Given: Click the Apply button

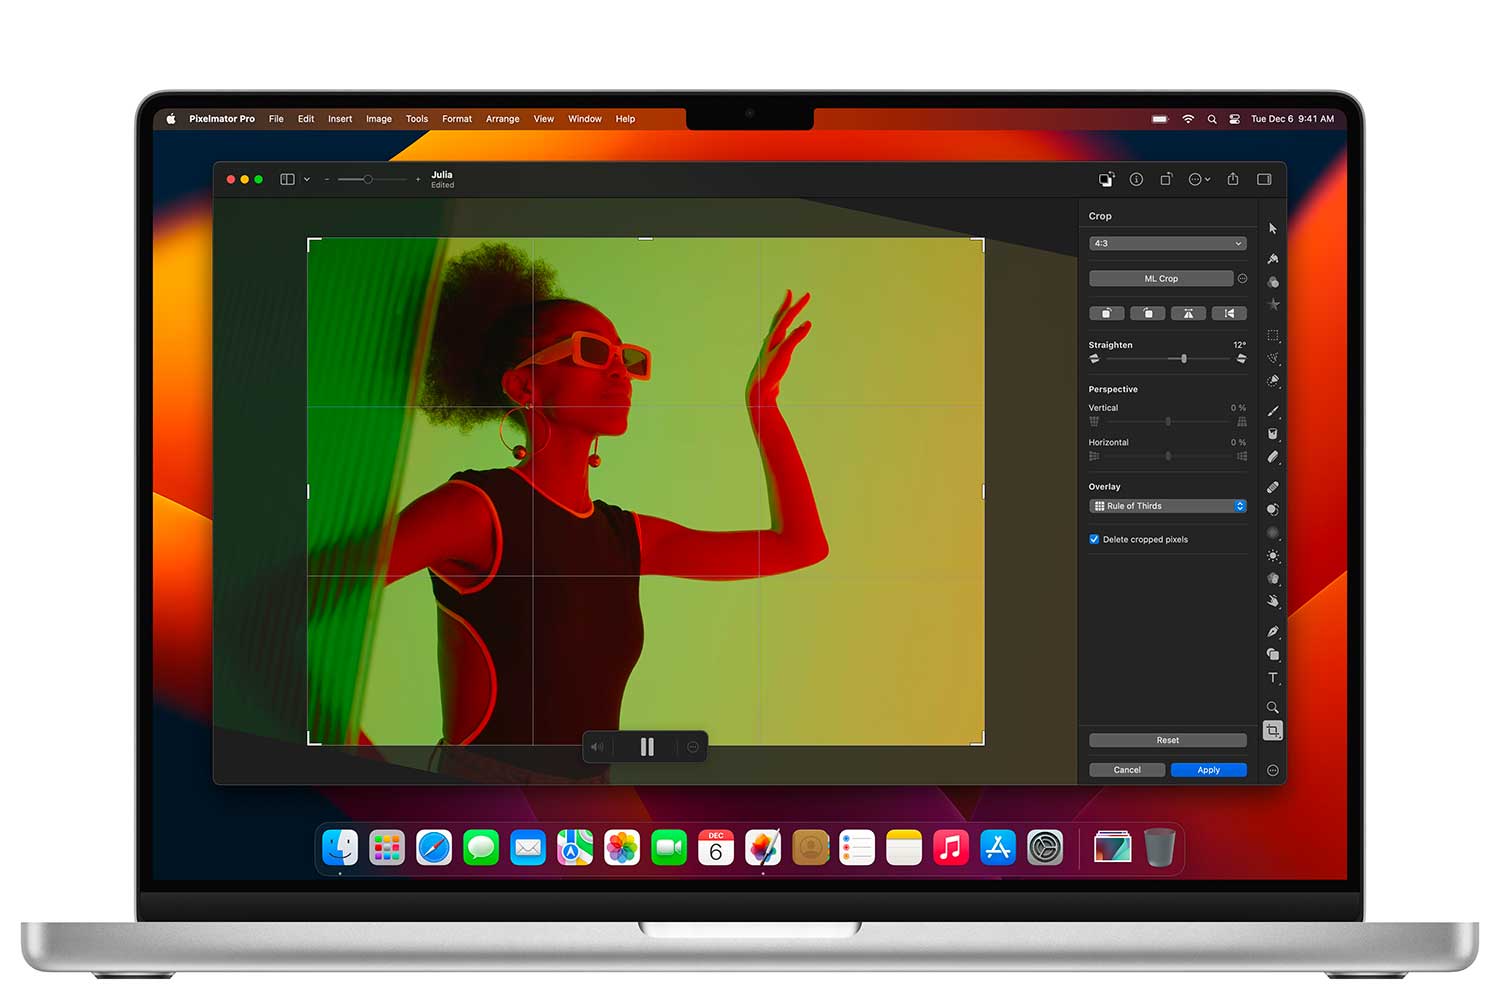Looking at the screenshot, I should tap(1208, 770).
